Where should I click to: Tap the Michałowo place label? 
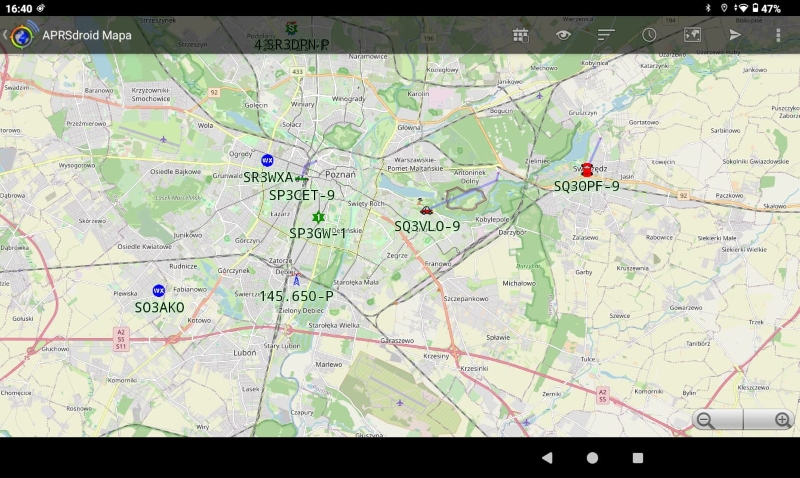pos(519,283)
